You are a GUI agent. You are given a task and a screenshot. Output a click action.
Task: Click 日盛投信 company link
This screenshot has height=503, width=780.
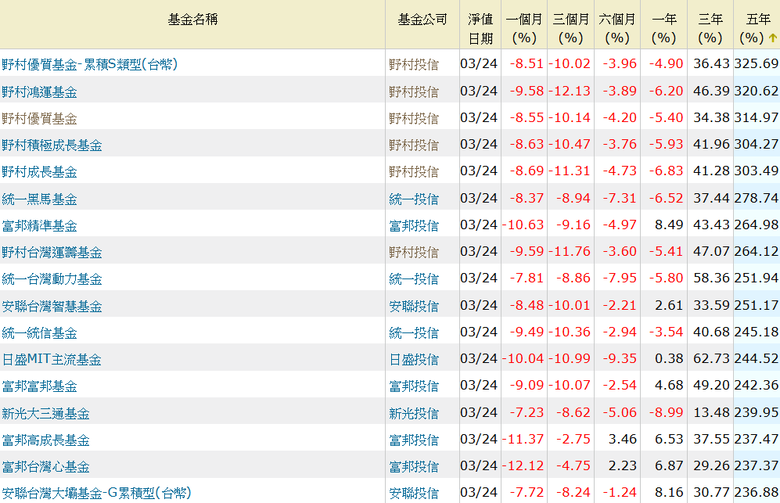pos(413,359)
